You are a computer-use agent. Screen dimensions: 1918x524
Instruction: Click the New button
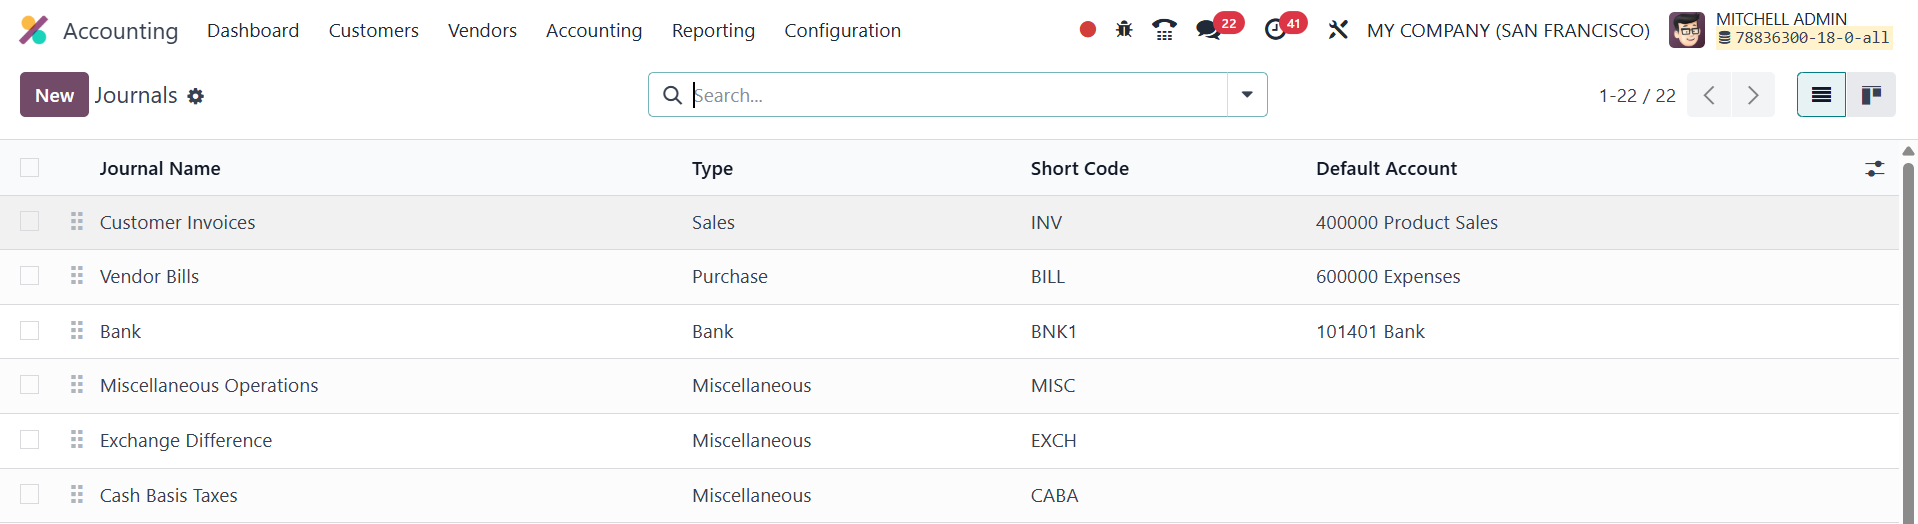tap(54, 95)
